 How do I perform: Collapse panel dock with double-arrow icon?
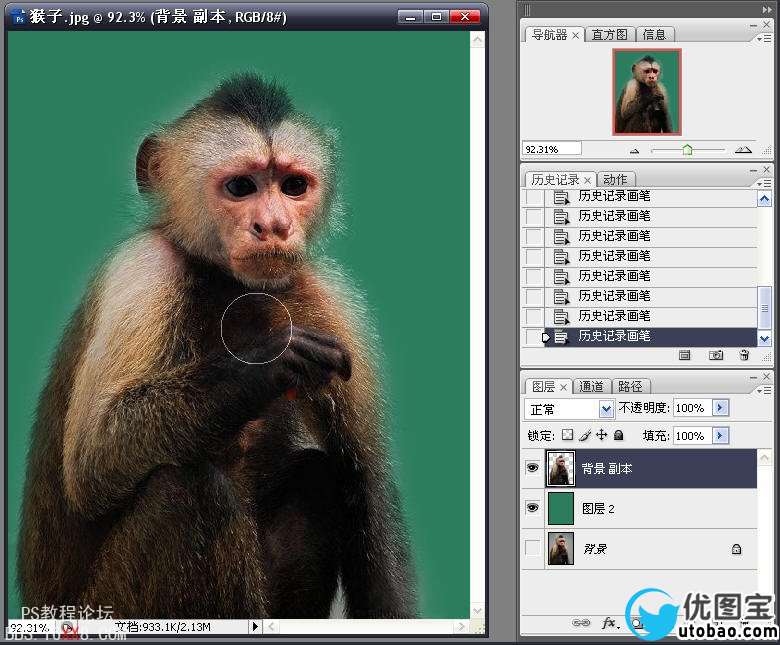click(767, 9)
